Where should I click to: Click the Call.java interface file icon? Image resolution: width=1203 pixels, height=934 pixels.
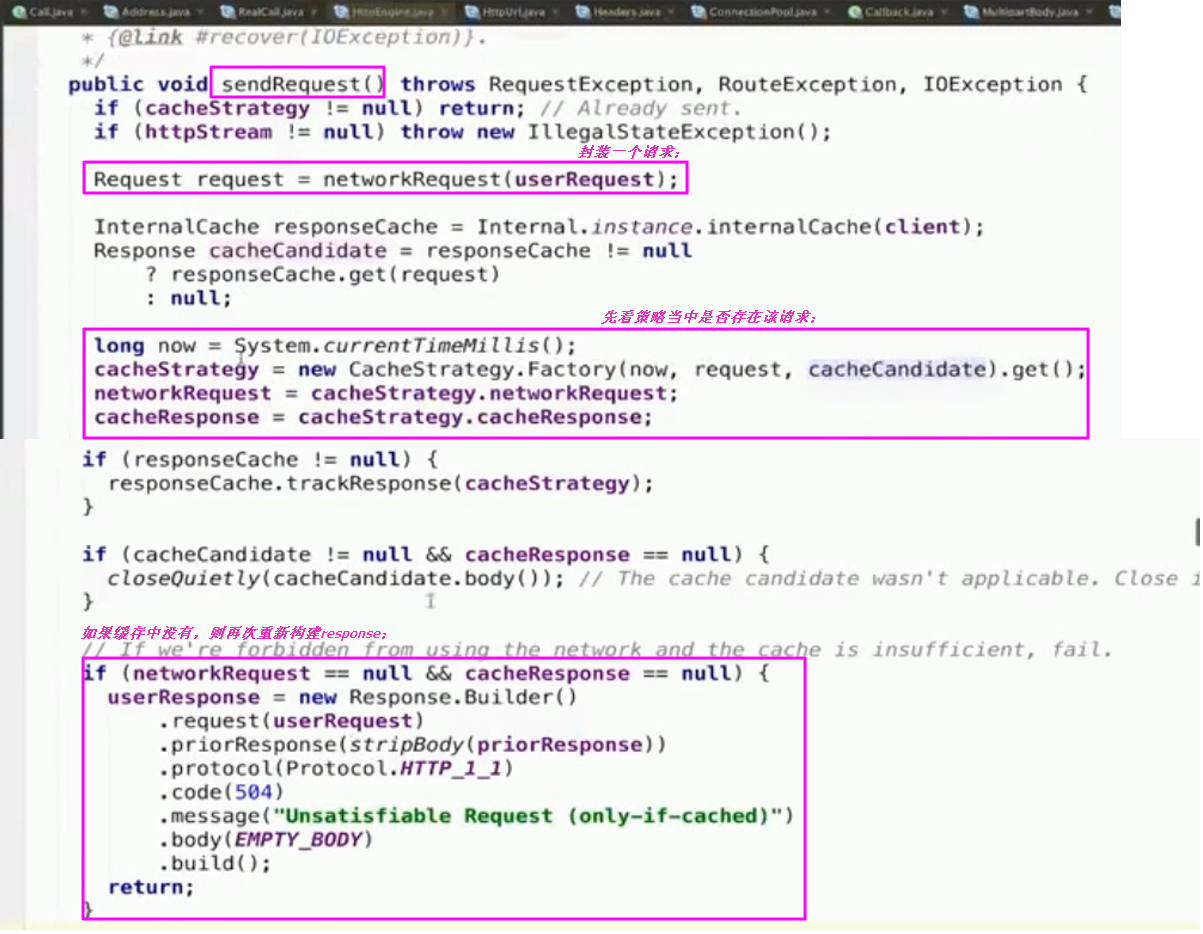click(18, 12)
